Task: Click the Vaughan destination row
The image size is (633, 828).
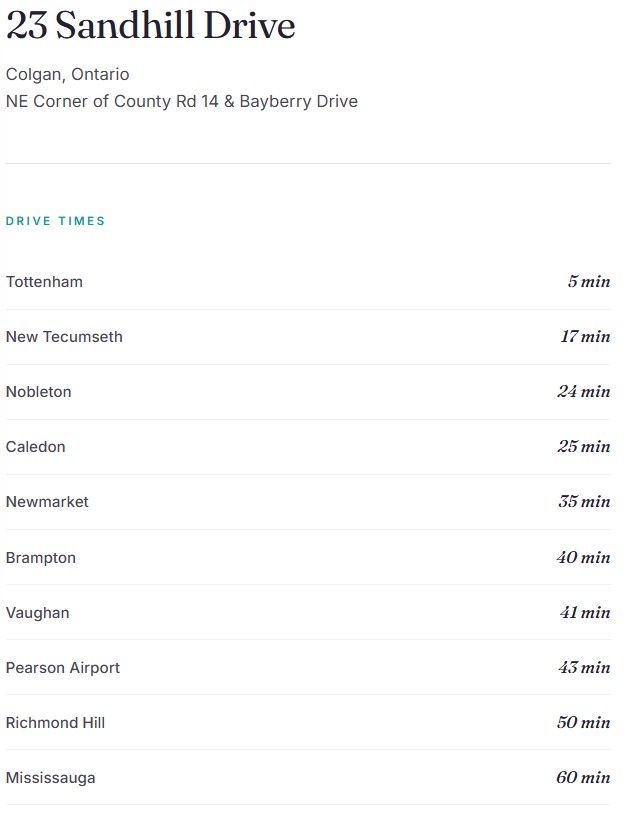Action: click(x=308, y=613)
